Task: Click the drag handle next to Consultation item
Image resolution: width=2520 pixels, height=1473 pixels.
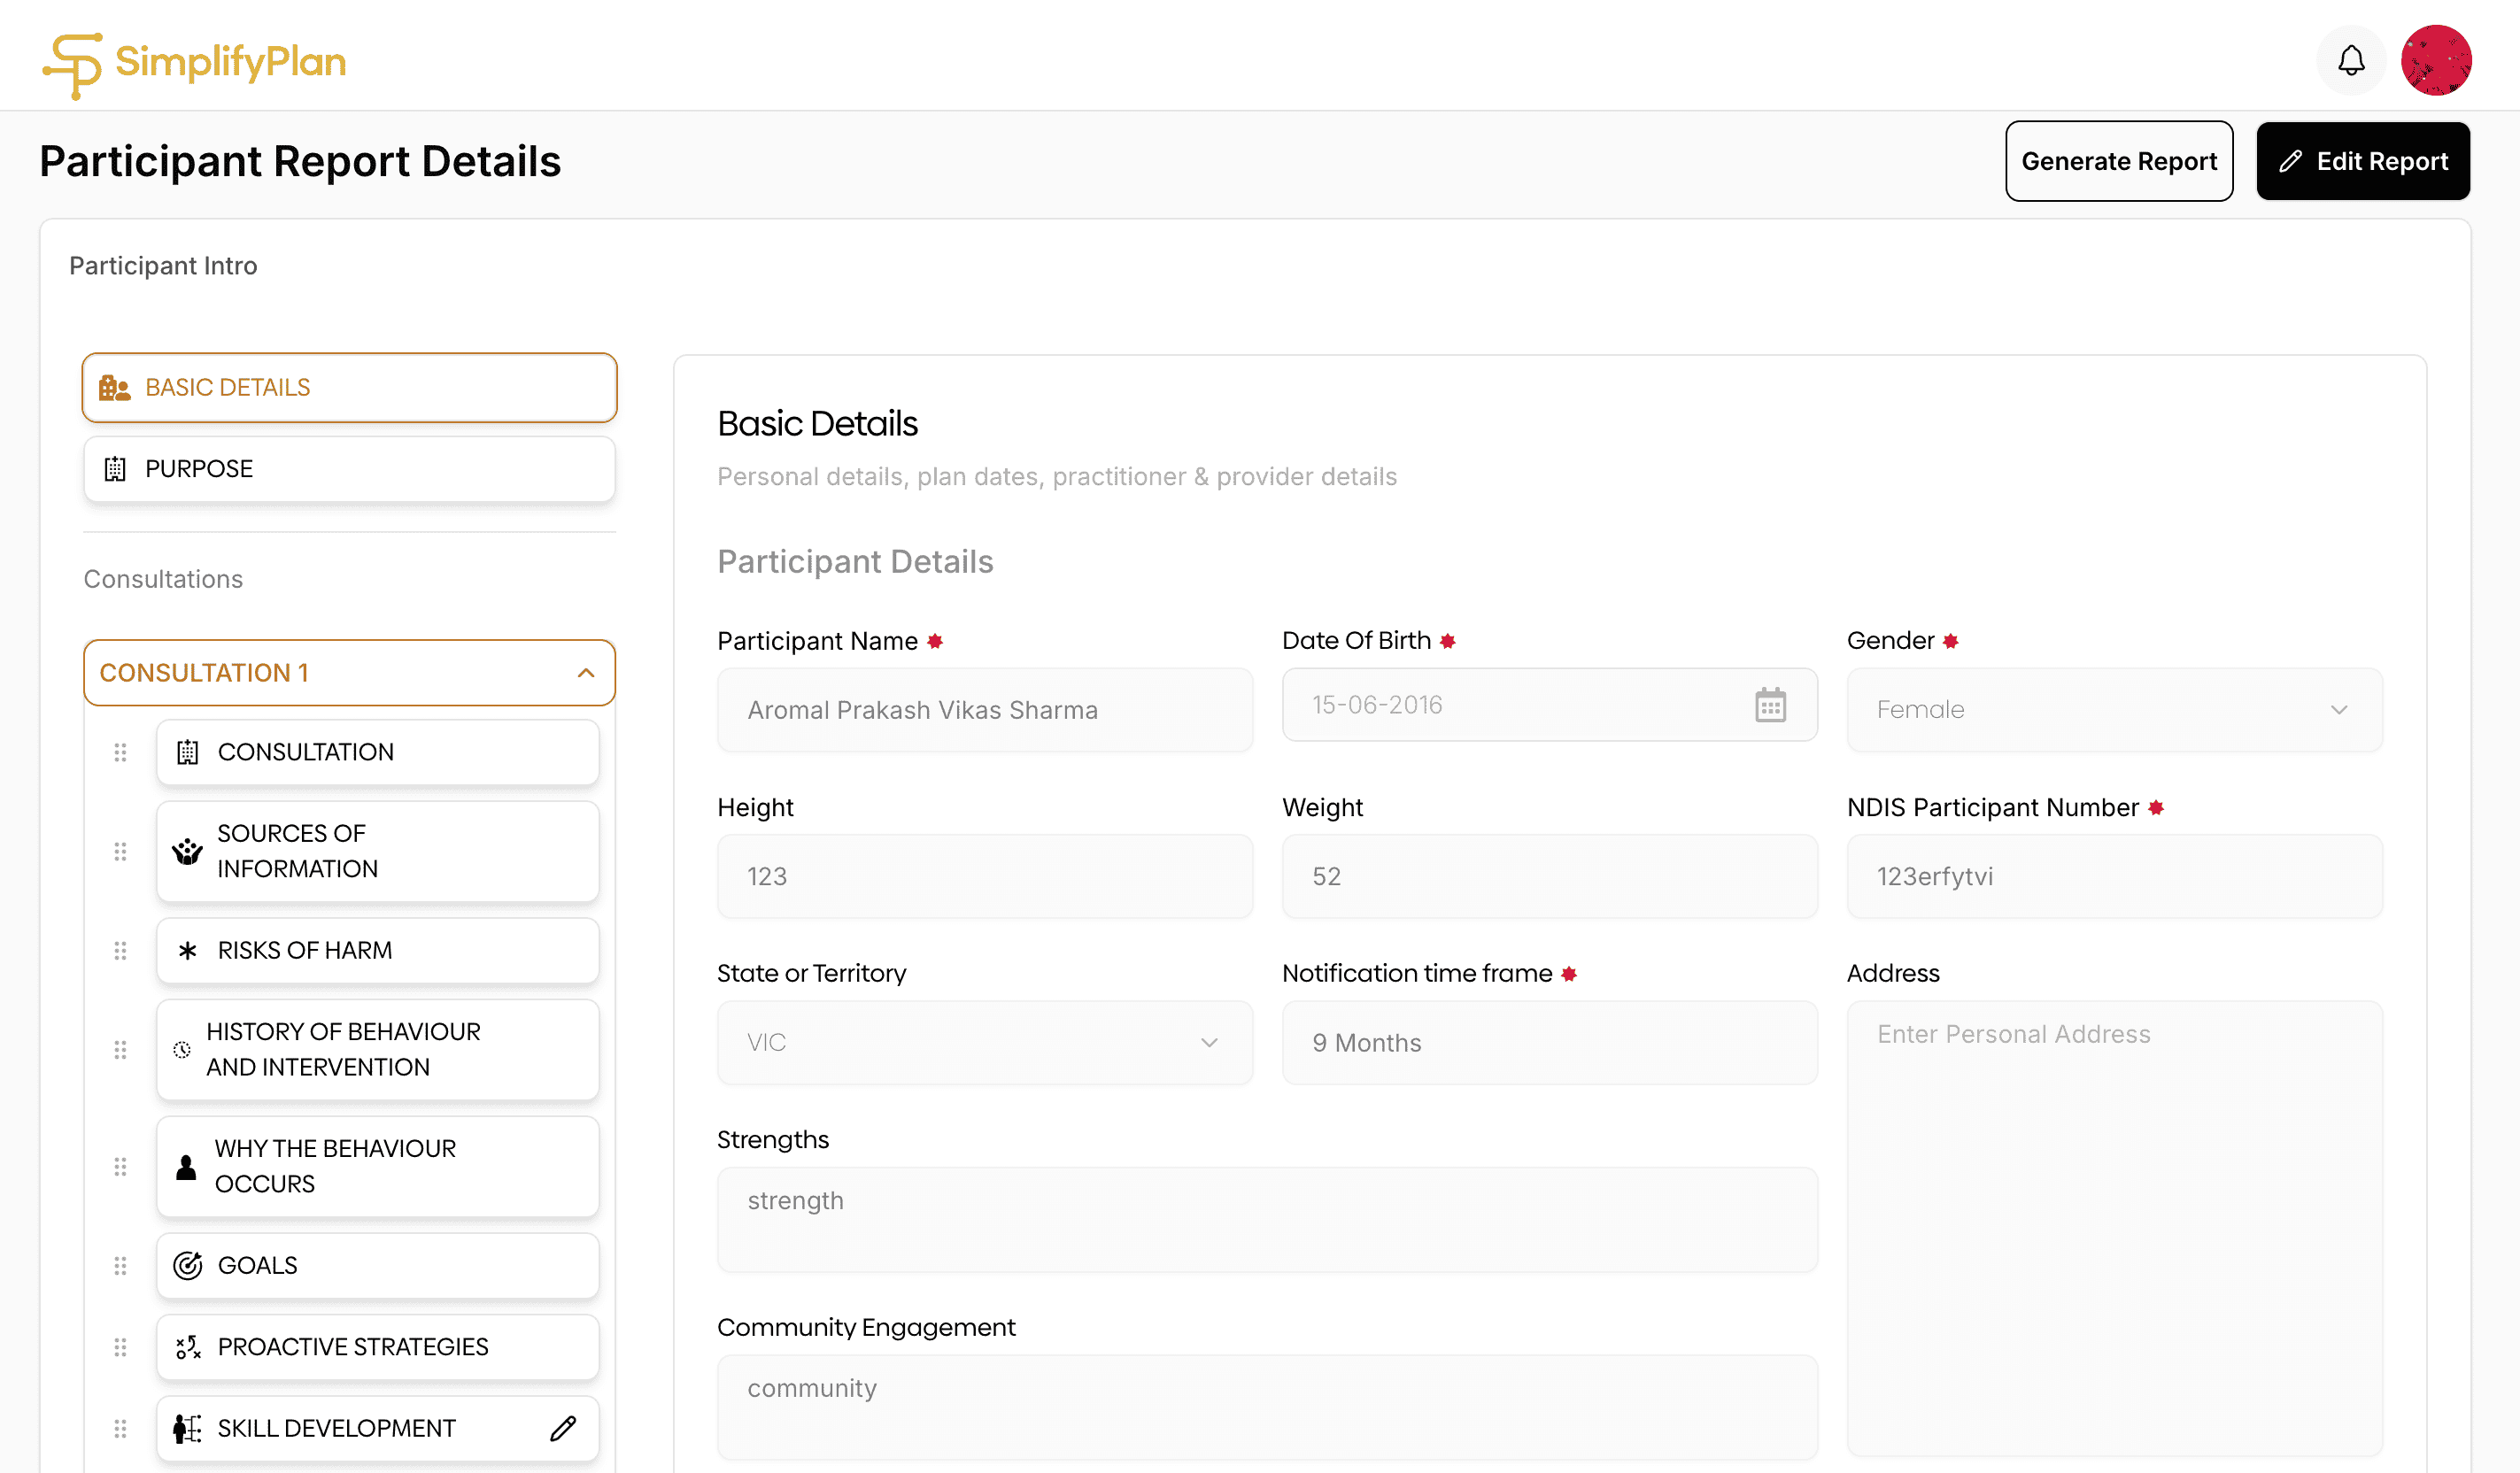Action: coord(120,752)
